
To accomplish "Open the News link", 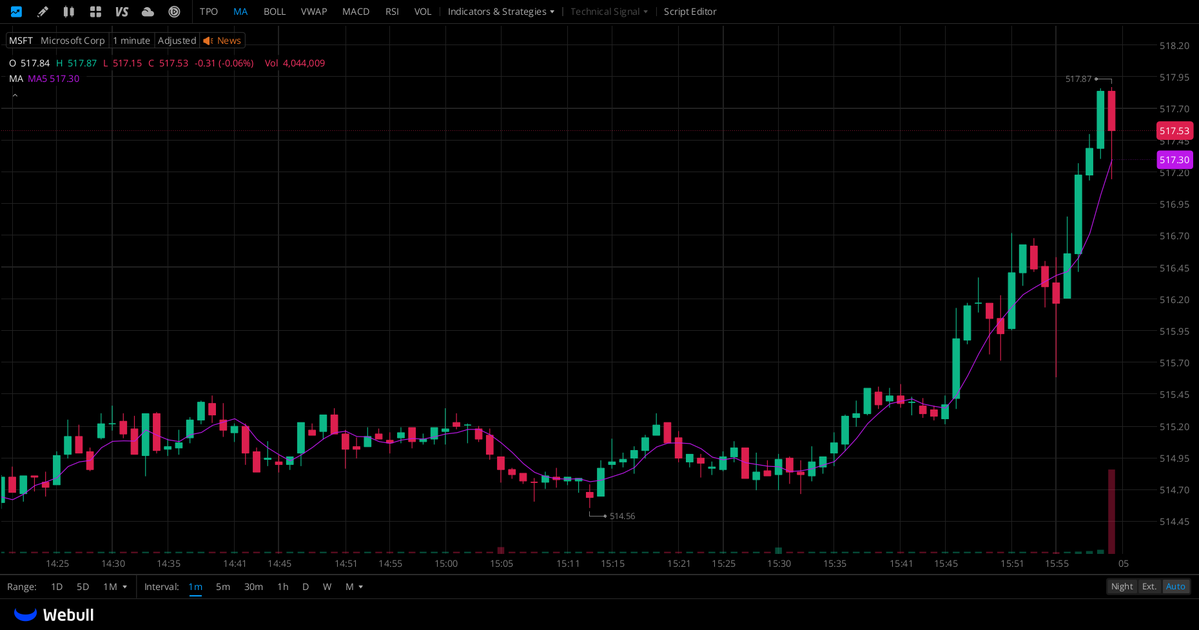I will click(229, 41).
